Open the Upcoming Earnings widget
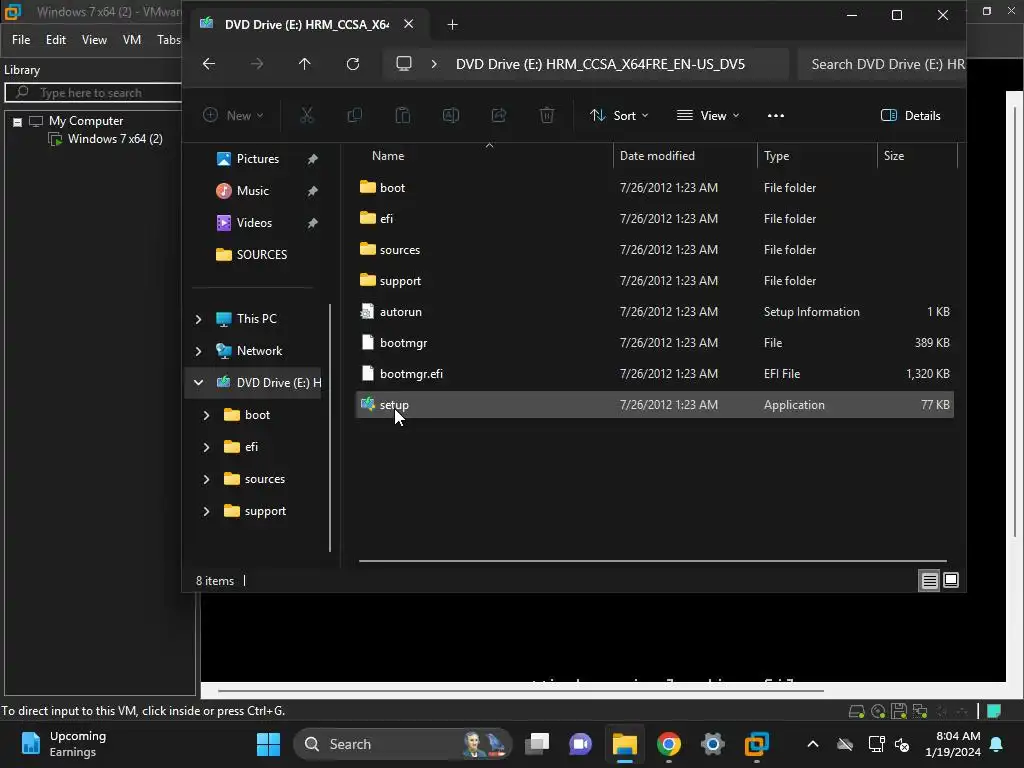Image resolution: width=1024 pixels, height=768 pixels. click(63, 744)
